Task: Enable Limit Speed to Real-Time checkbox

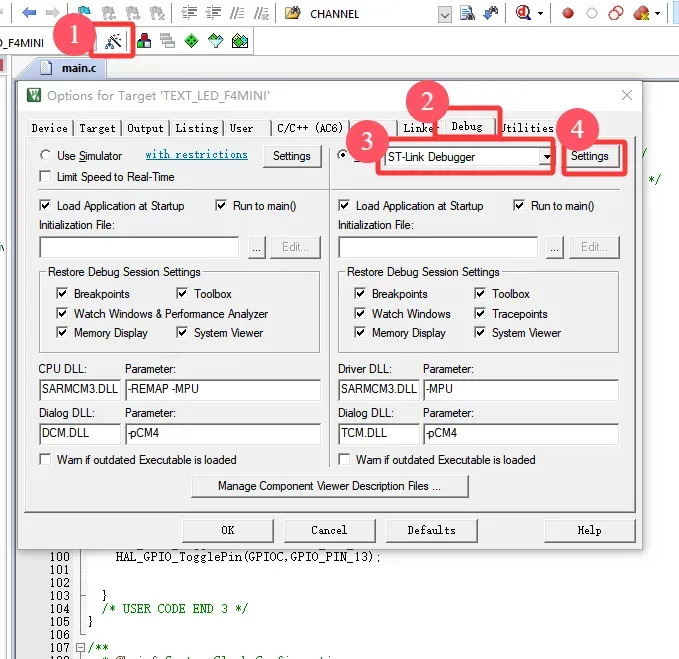Action: (47, 177)
